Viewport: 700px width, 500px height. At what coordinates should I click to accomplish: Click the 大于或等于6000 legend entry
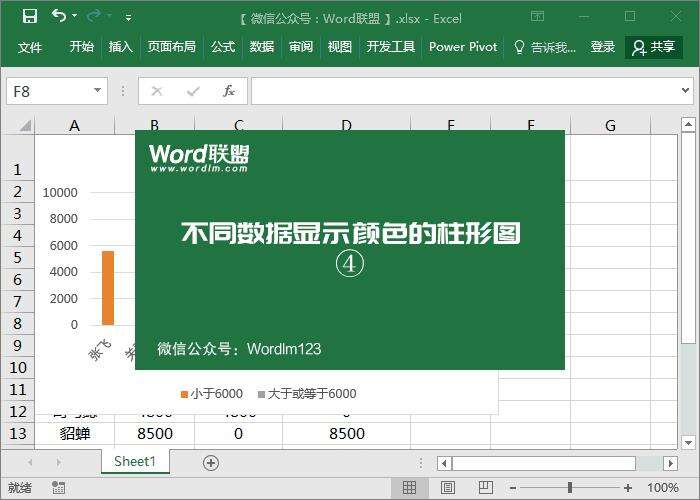click(307, 394)
